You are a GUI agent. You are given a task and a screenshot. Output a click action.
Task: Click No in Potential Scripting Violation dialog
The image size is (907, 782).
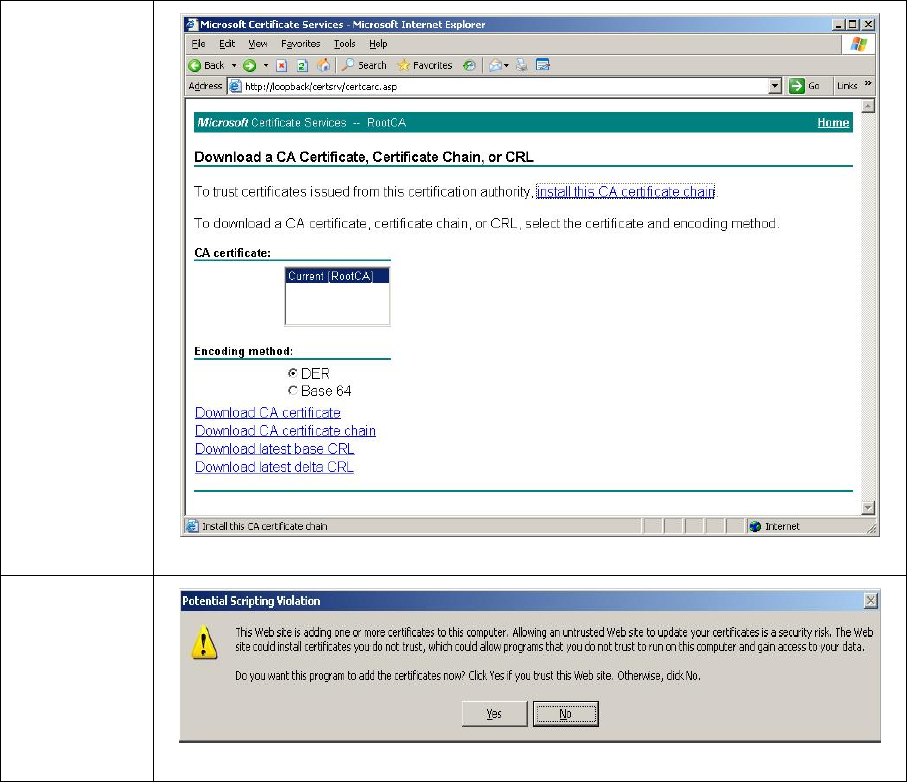[x=566, y=714]
